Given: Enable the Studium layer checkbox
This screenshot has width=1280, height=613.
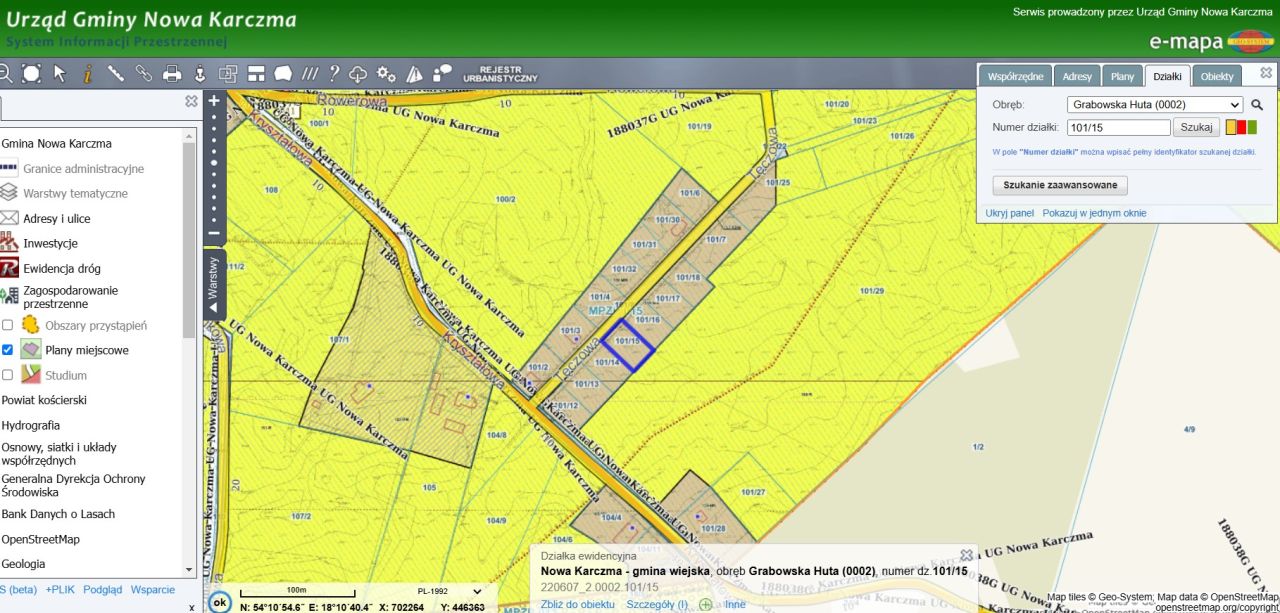Looking at the screenshot, I should point(8,375).
